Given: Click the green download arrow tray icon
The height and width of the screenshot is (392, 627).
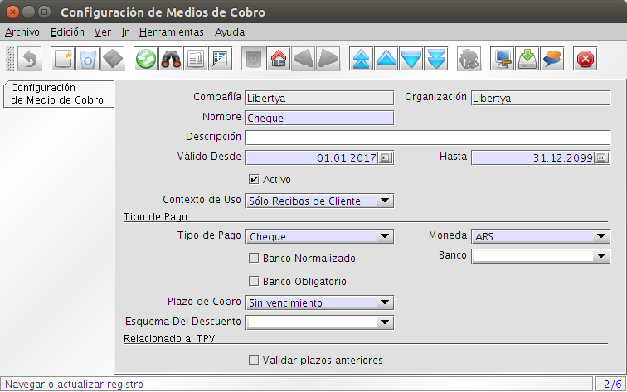Looking at the screenshot, I should coord(527,59).
